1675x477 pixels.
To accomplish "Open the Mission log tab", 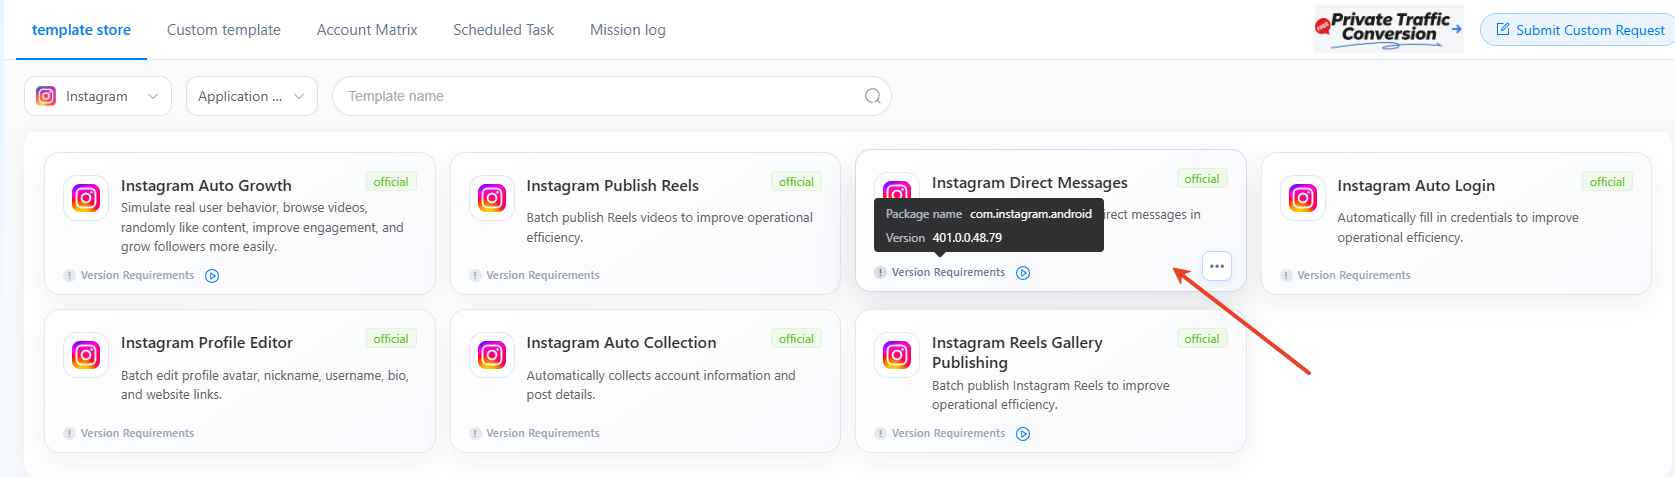I will click(628, 30).
